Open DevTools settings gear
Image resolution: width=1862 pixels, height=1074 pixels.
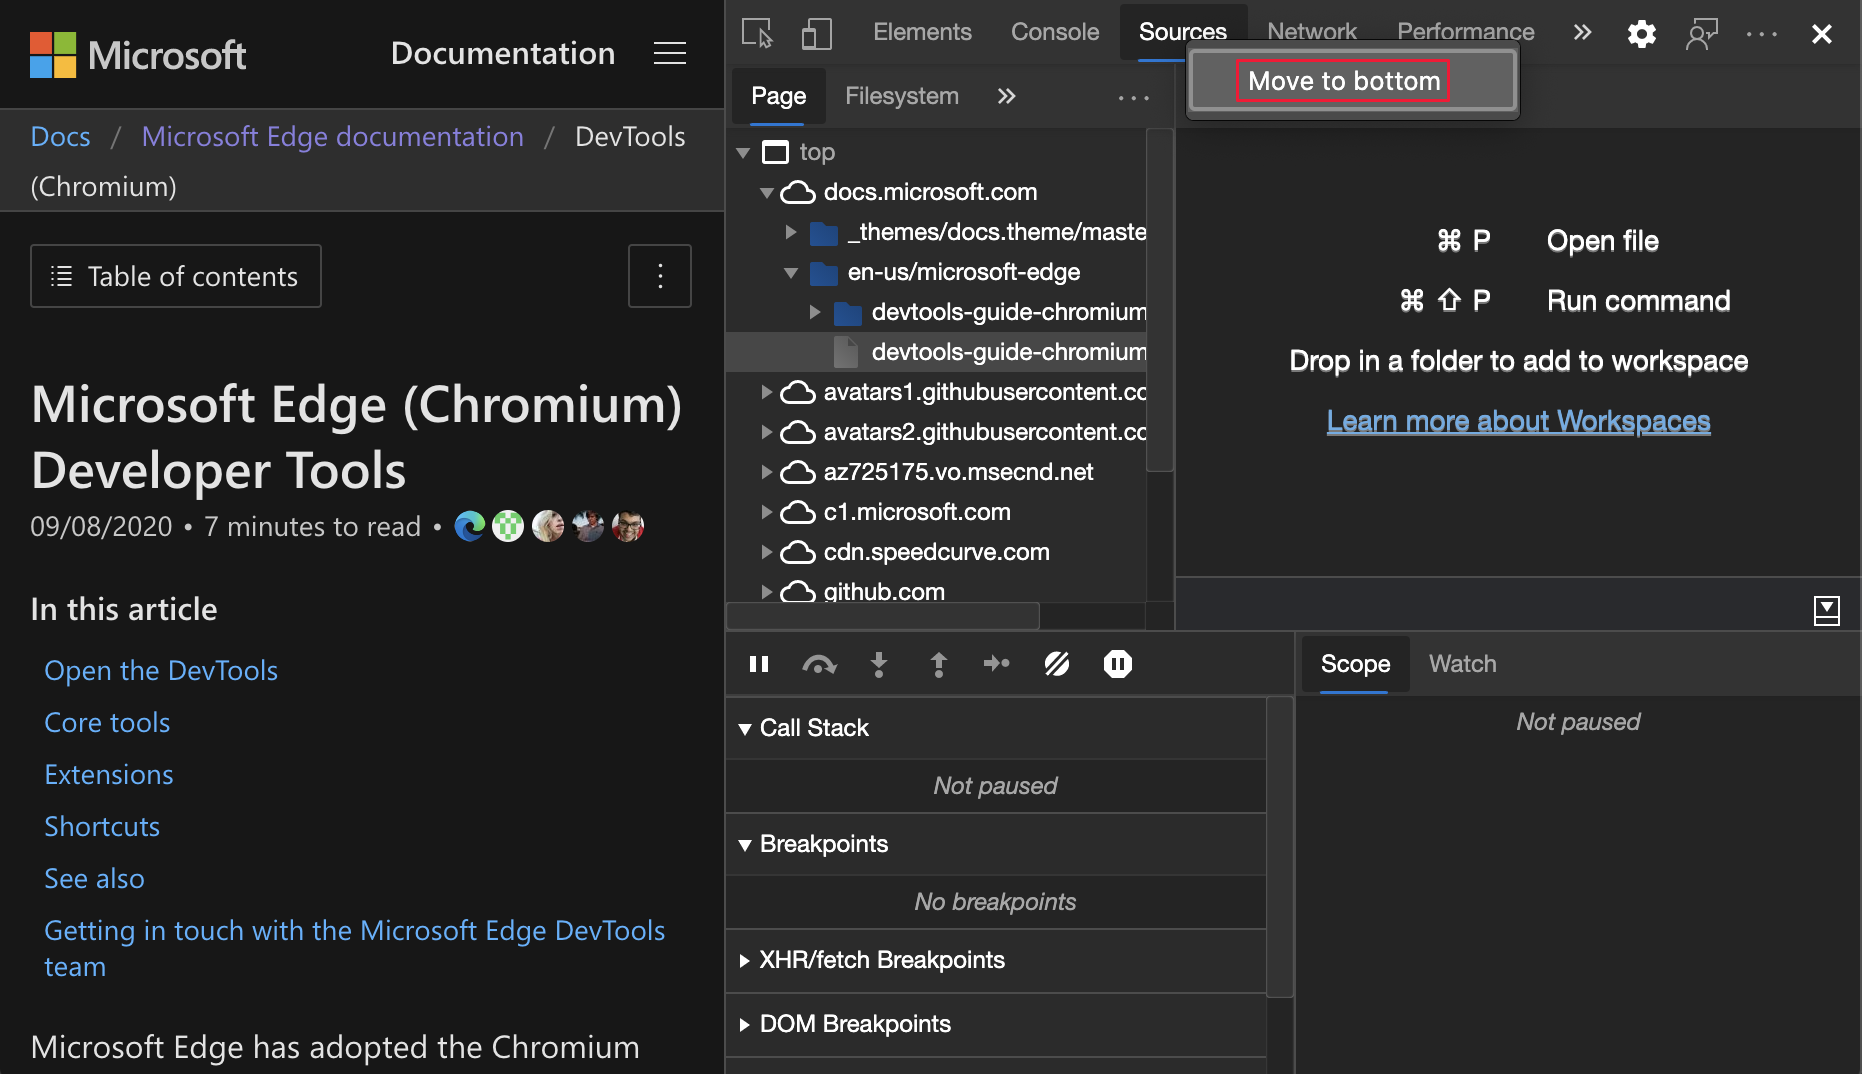tap(1641, 33)
